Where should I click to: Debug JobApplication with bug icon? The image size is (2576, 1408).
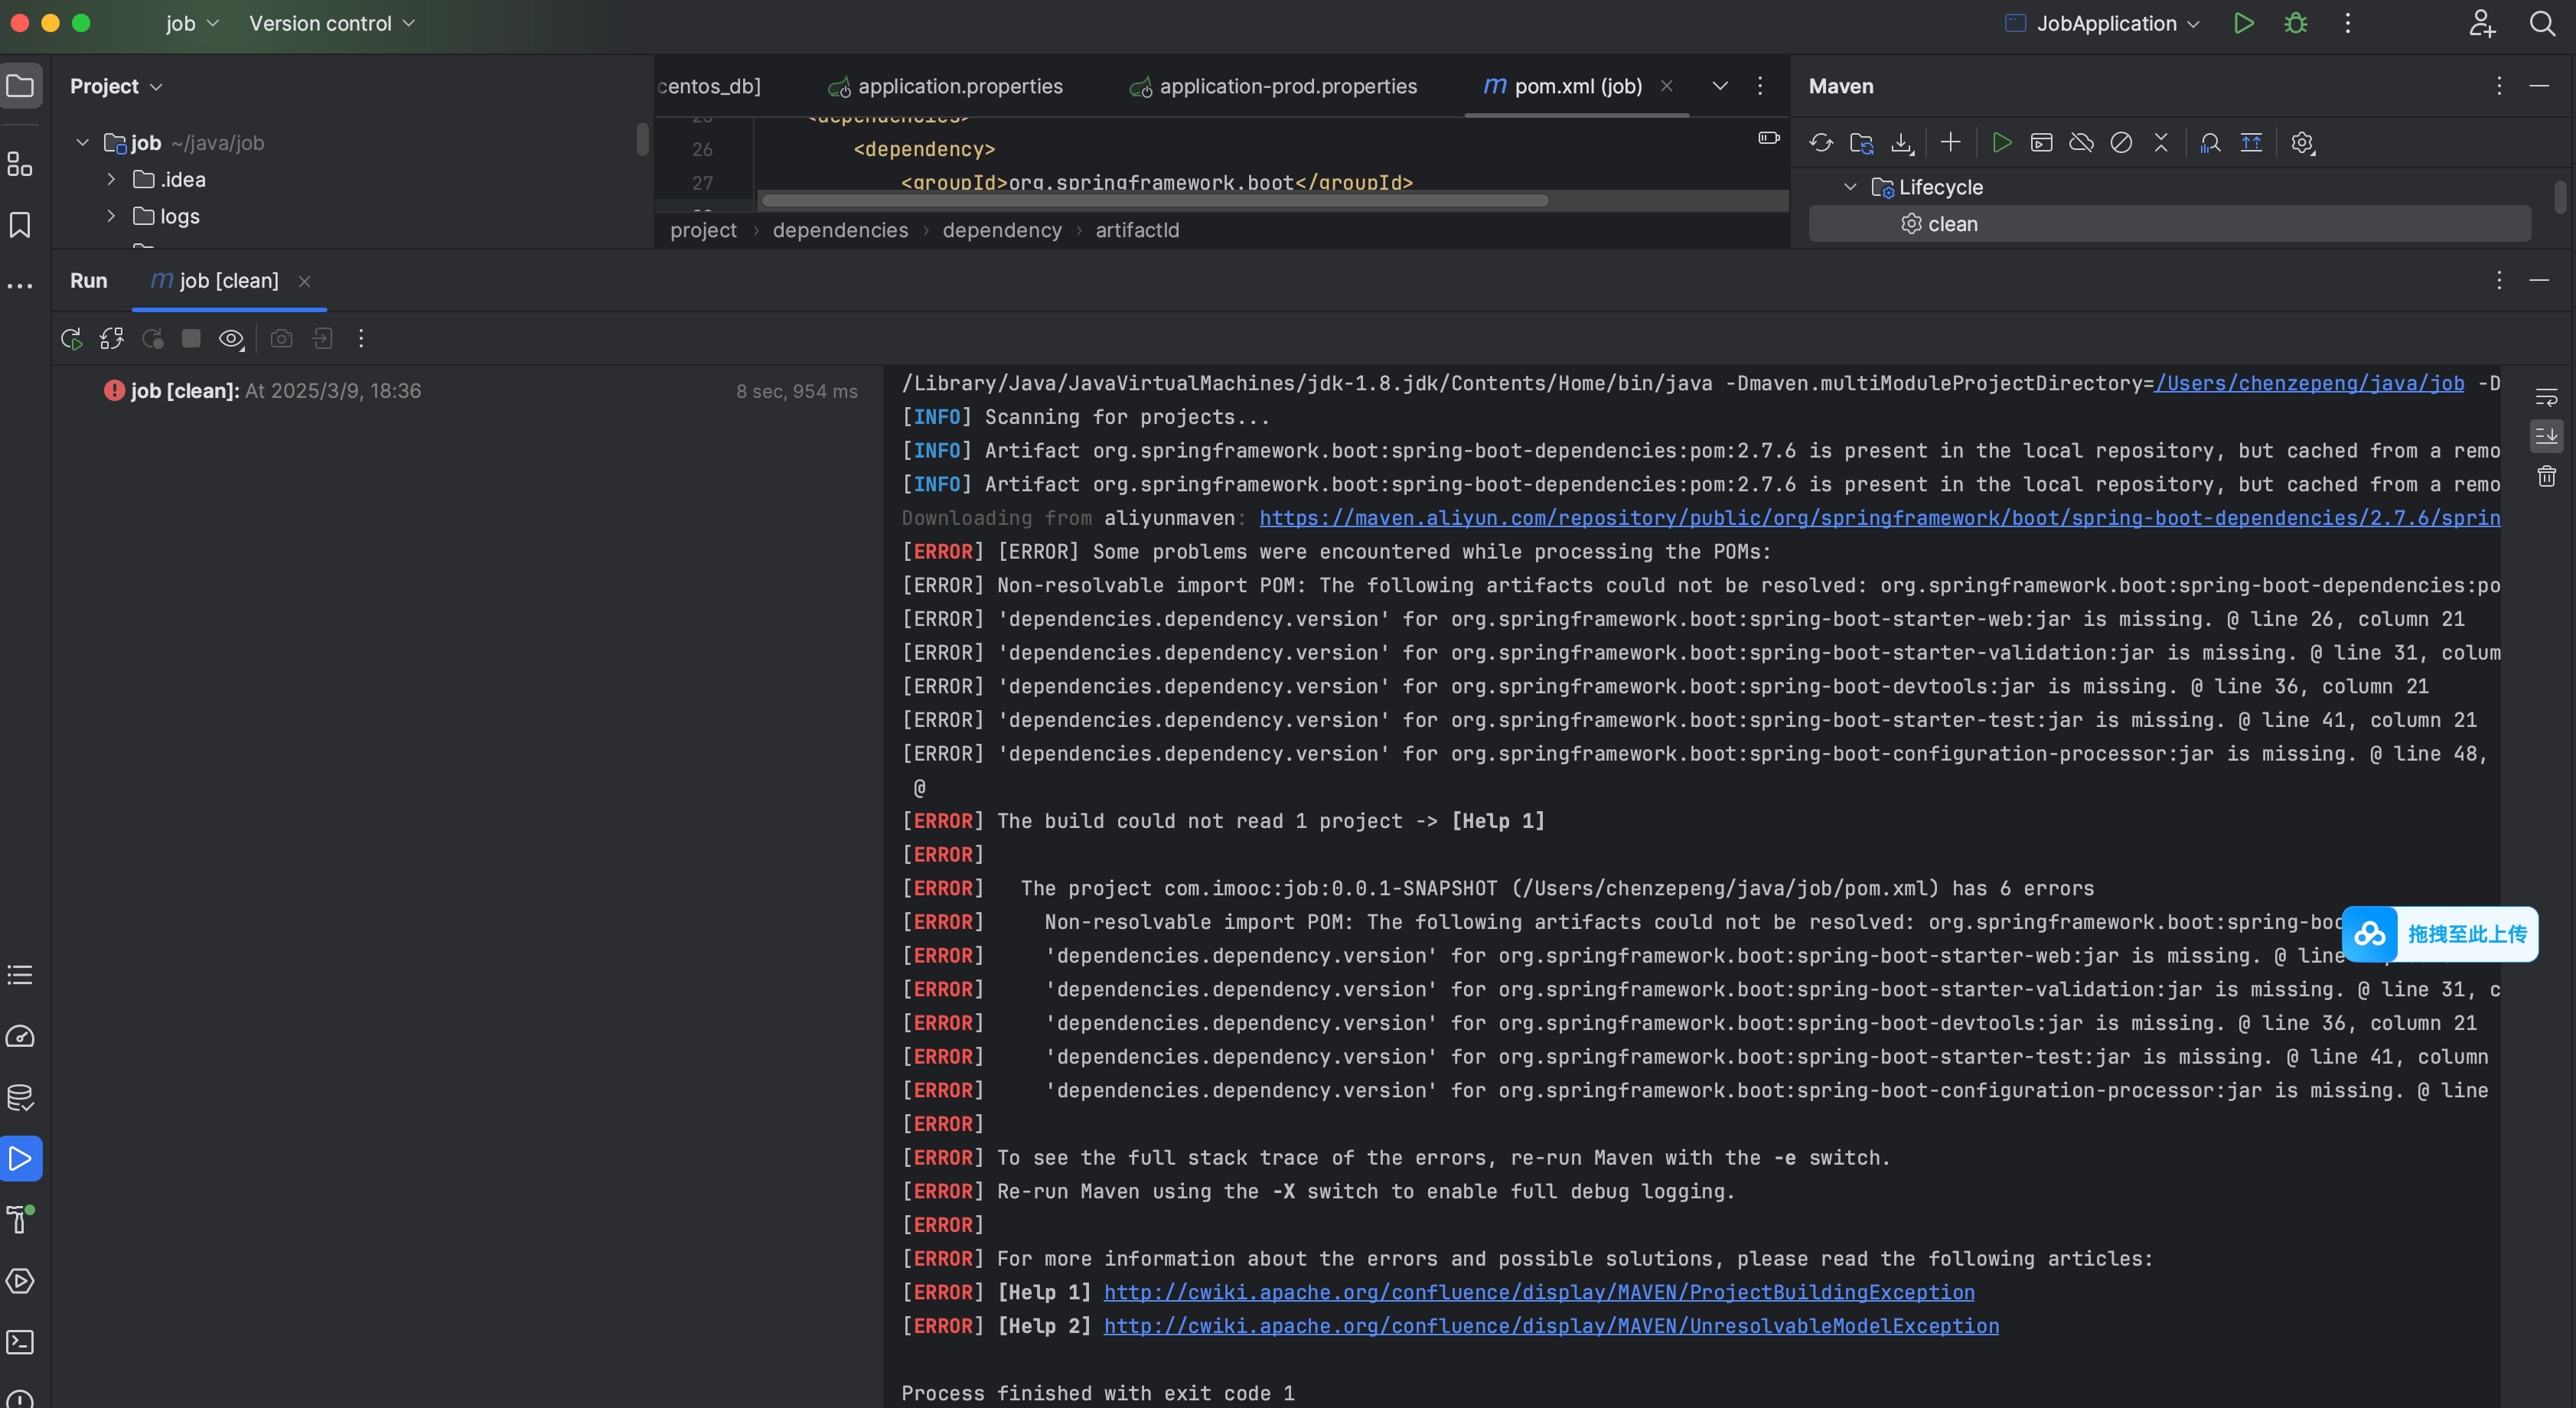(x=2296, y=23)
